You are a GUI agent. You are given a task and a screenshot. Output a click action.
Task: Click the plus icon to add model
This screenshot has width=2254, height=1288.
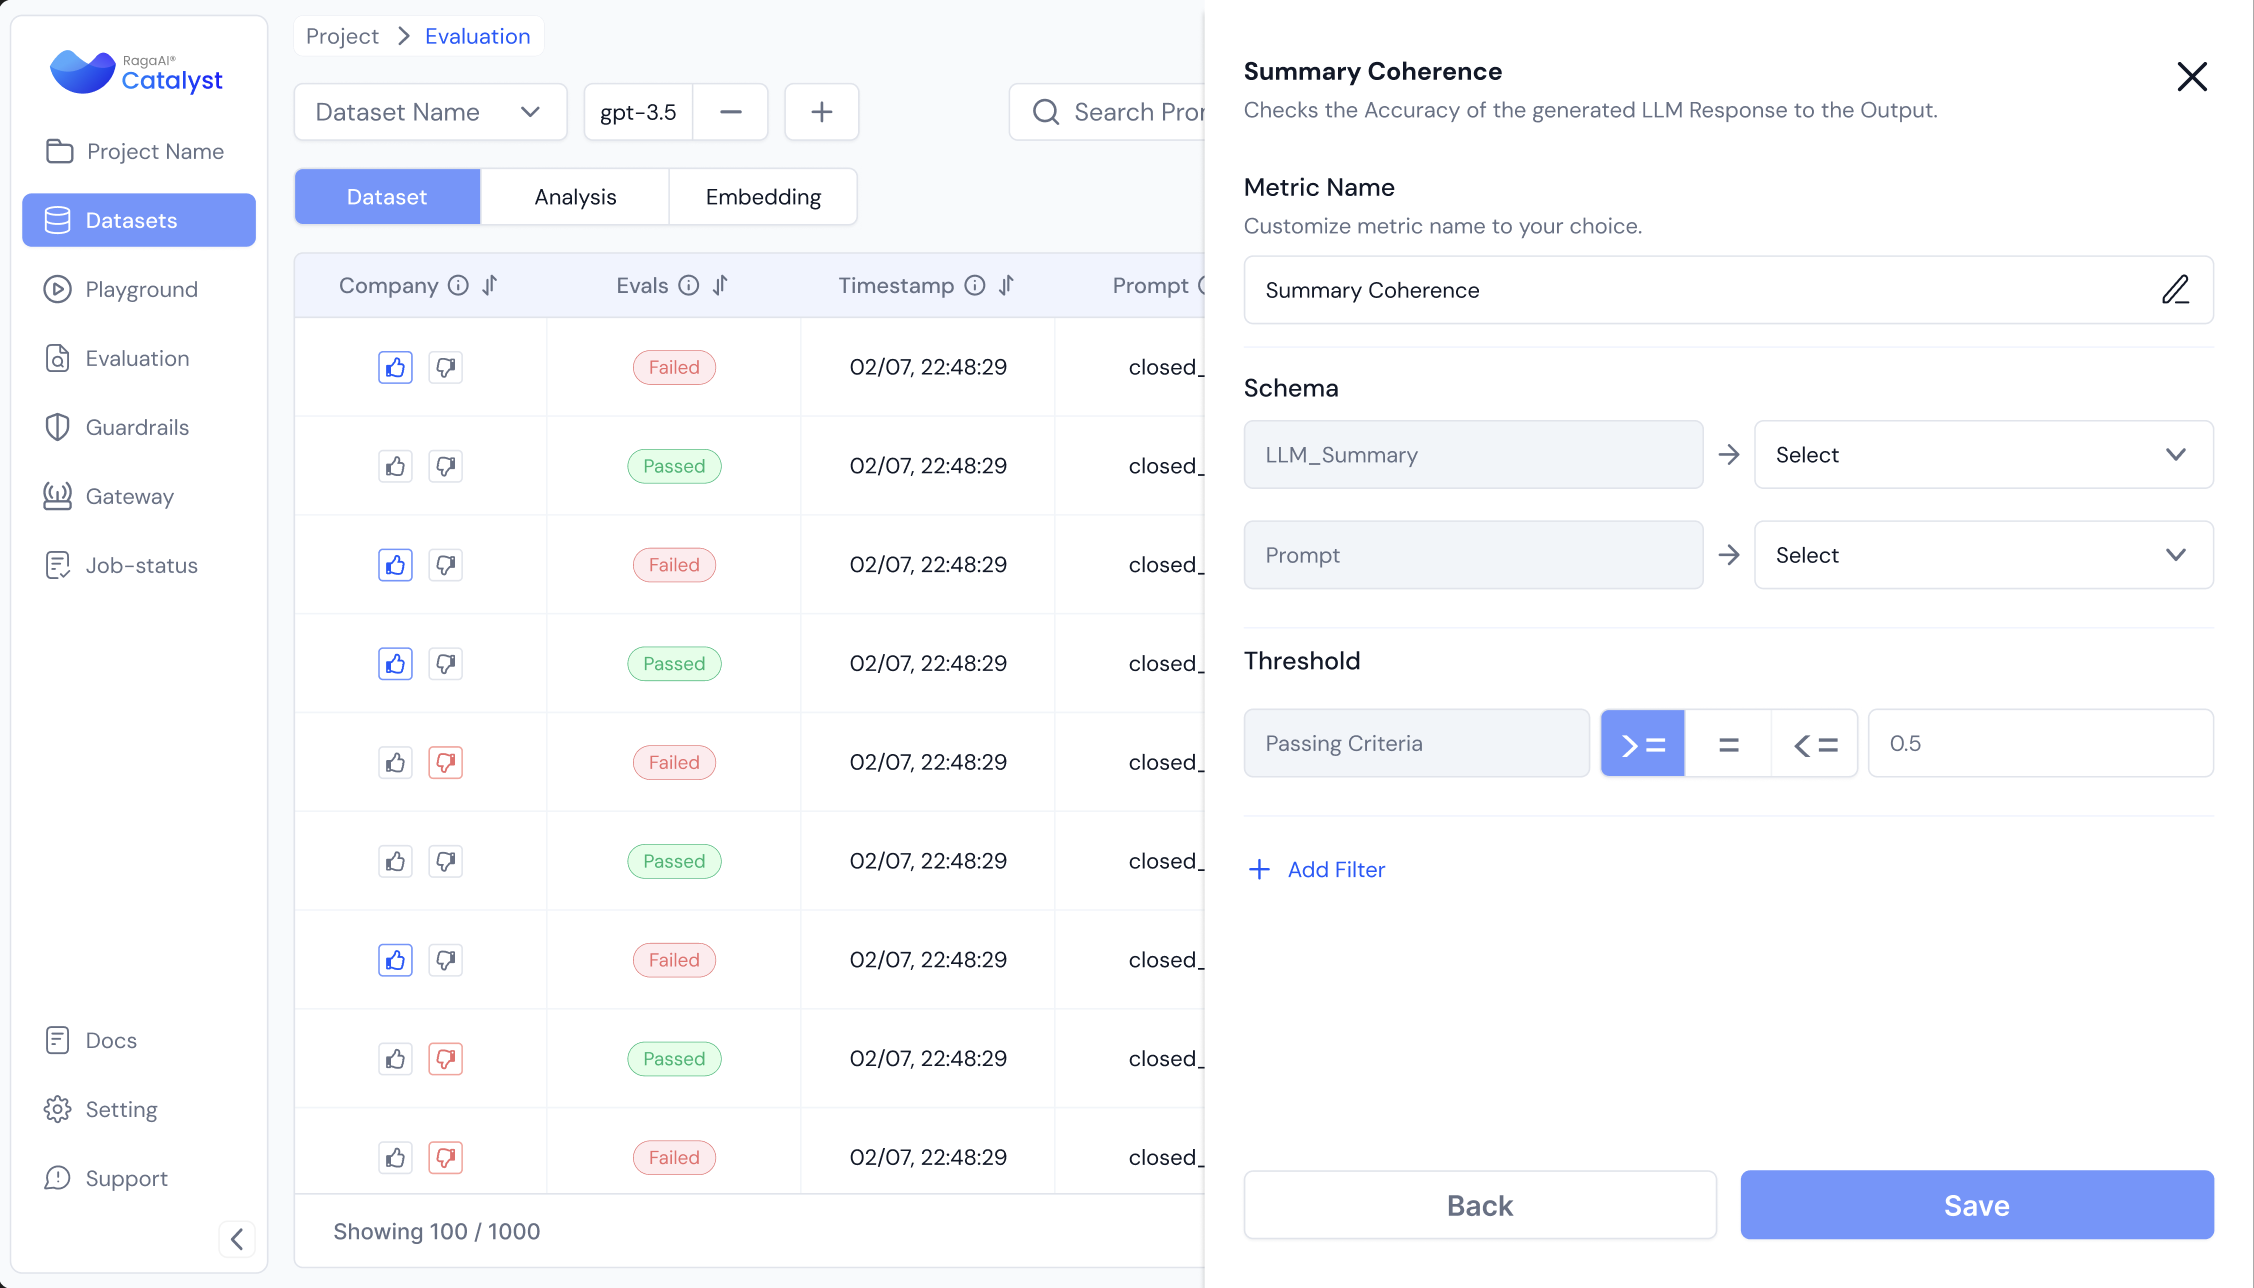tap(821, 112)
